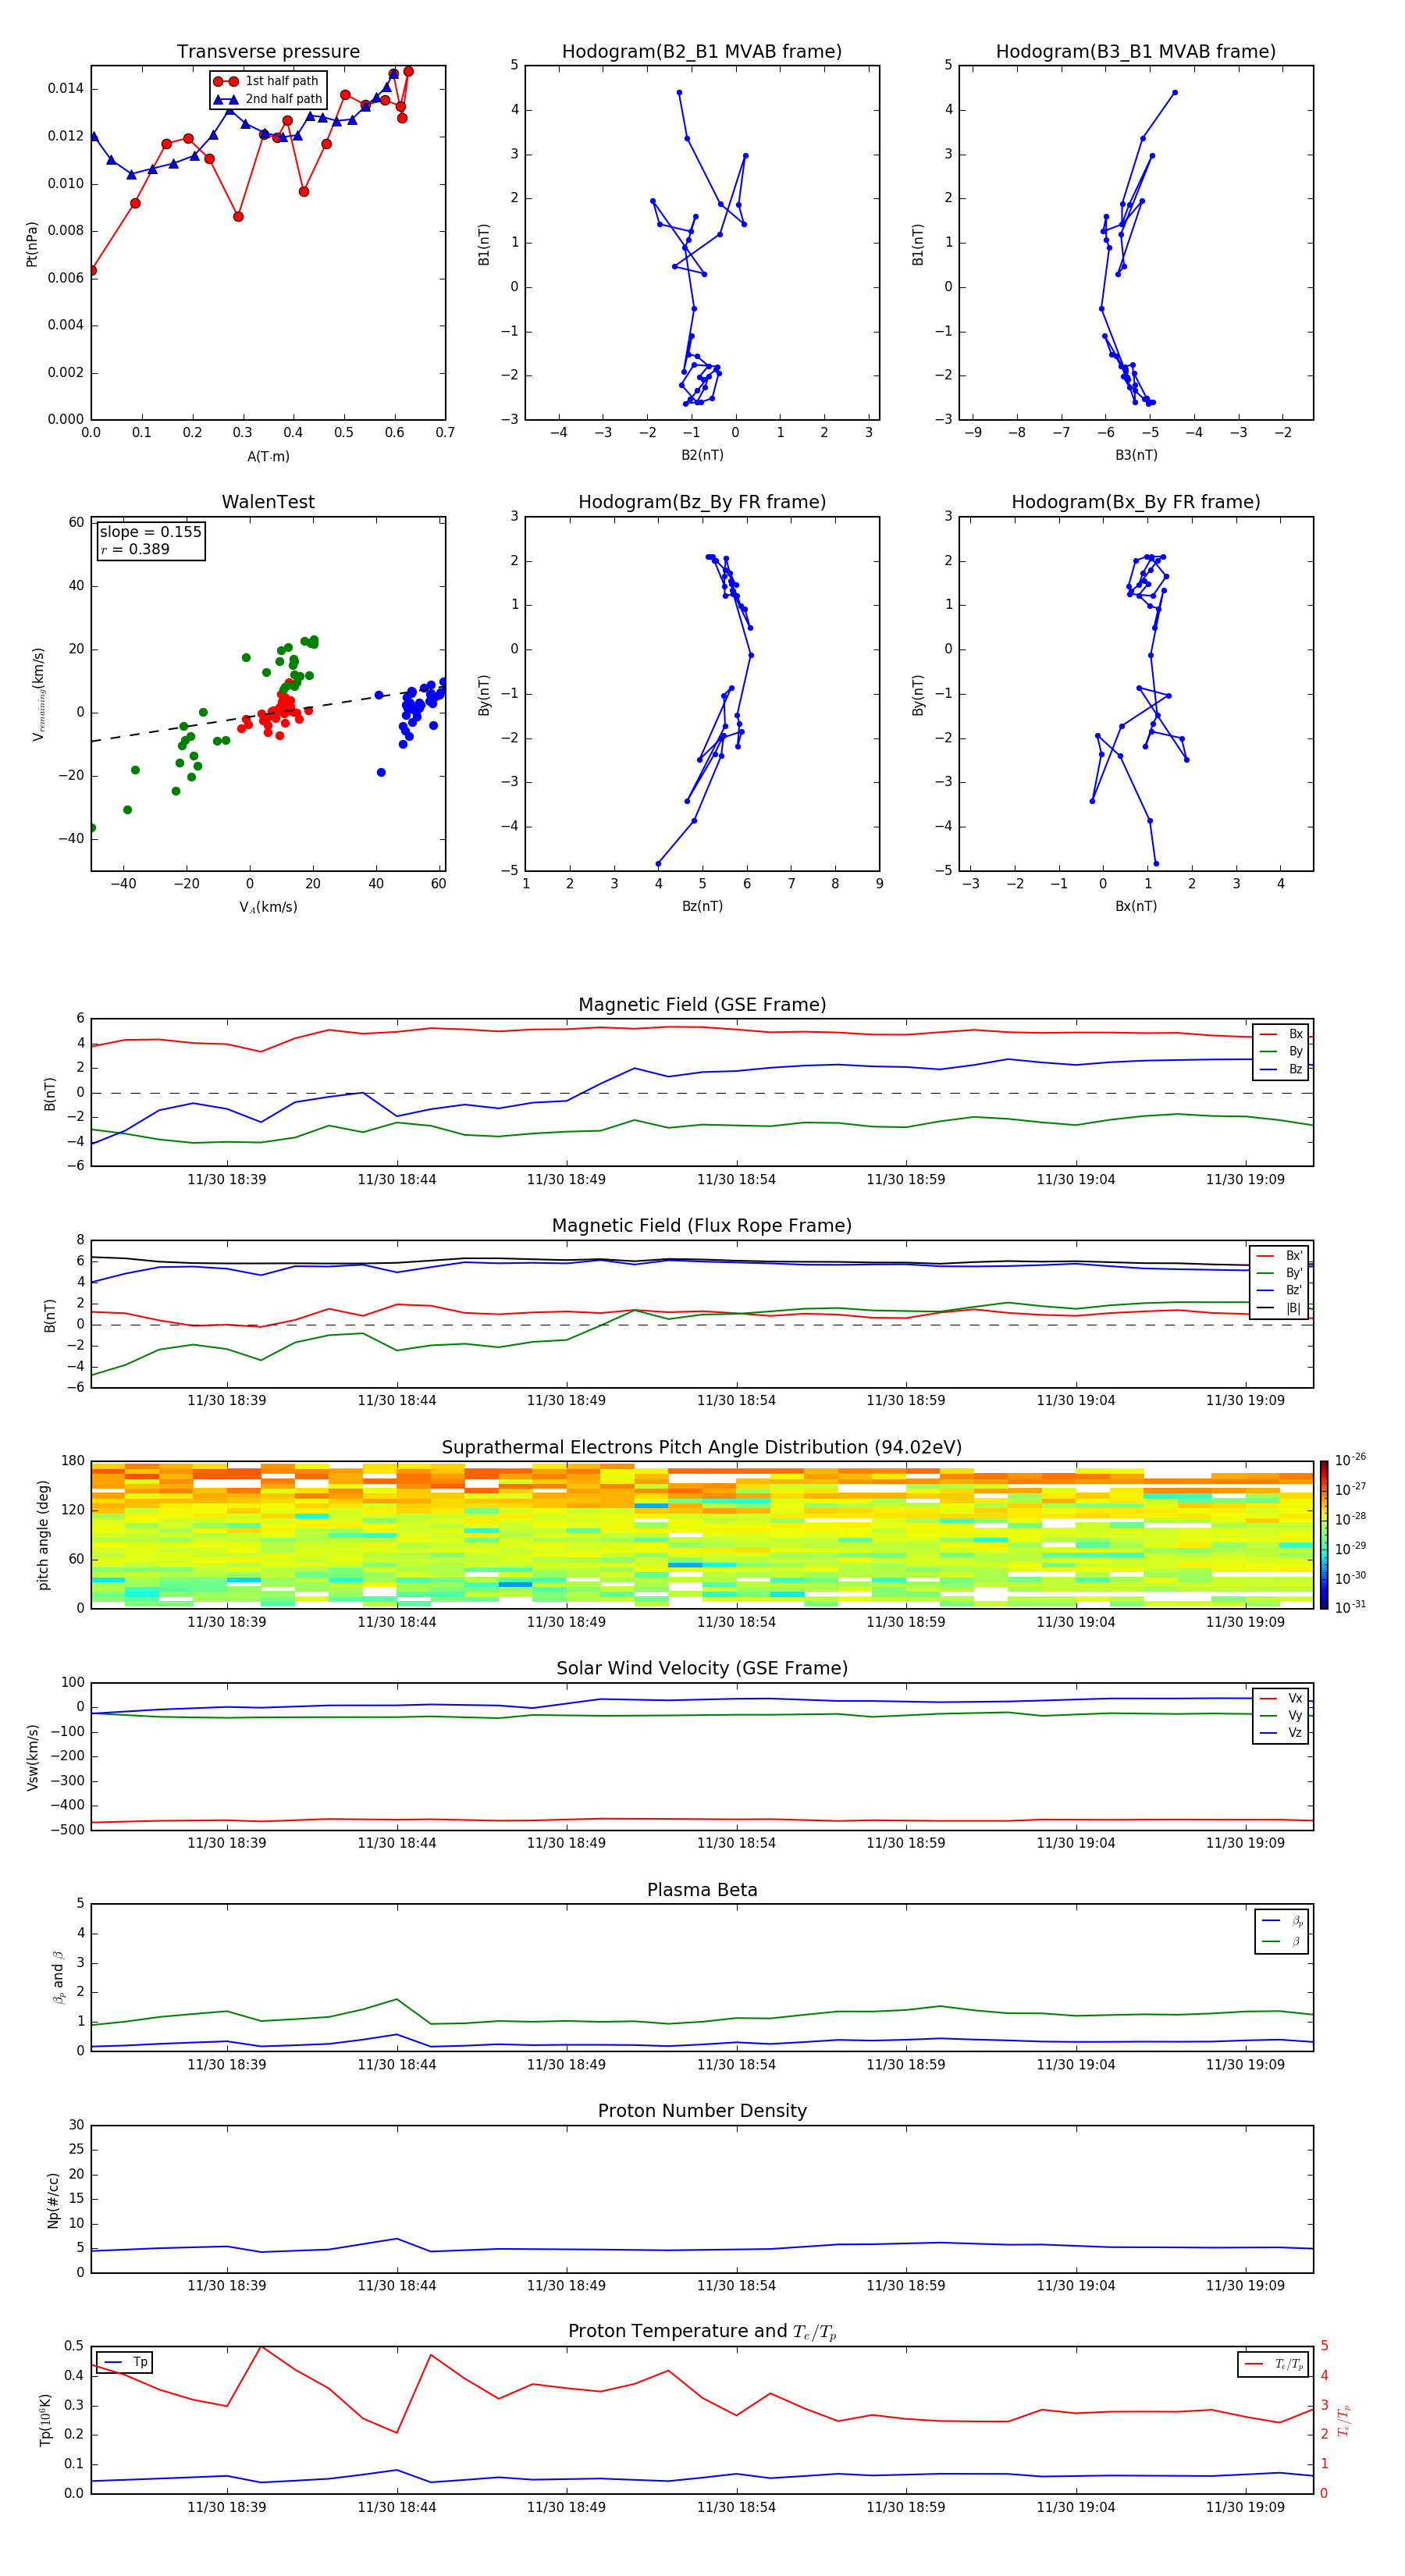Screen dimensions: 1405x2576
Task: Select Vz legend entry in solar wind panel
Action: 1282,1733
